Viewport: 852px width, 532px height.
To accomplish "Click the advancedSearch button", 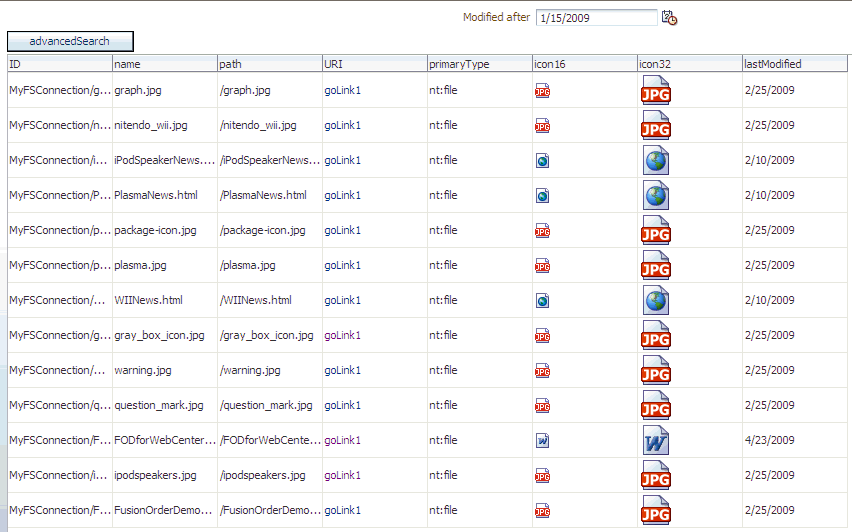I will 70,41.
